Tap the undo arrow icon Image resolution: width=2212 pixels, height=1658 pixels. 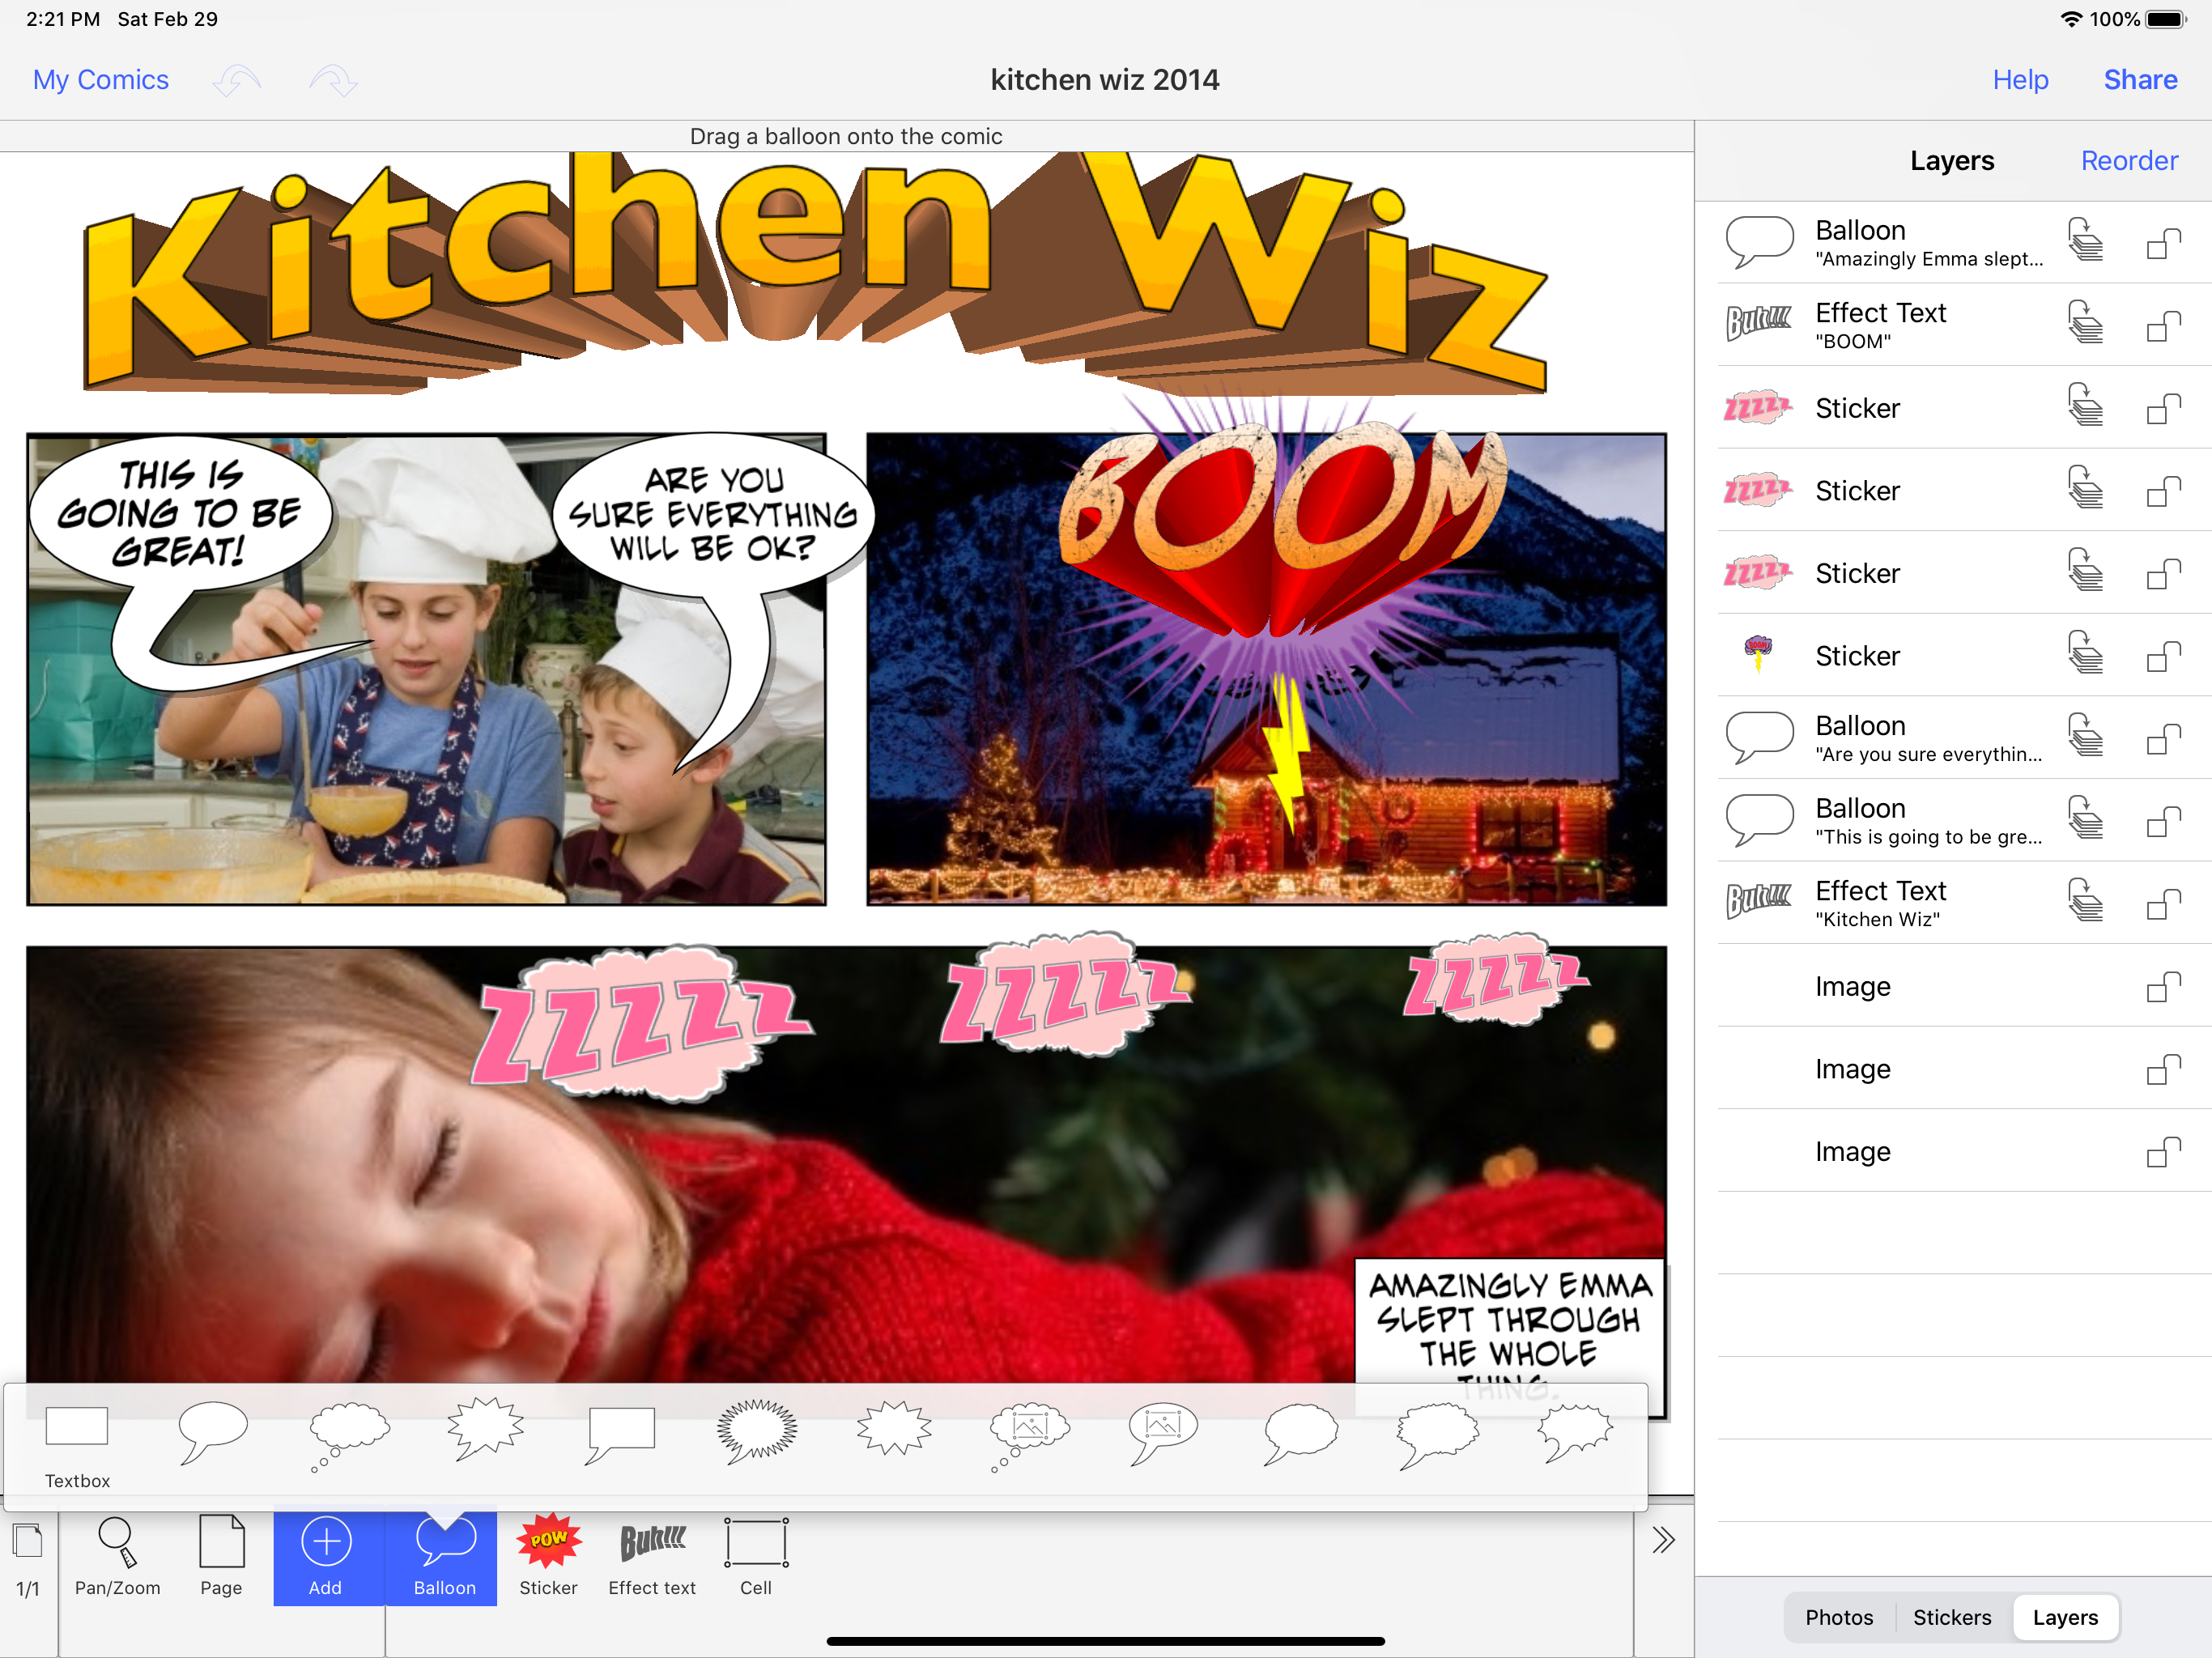pos(238,80)
